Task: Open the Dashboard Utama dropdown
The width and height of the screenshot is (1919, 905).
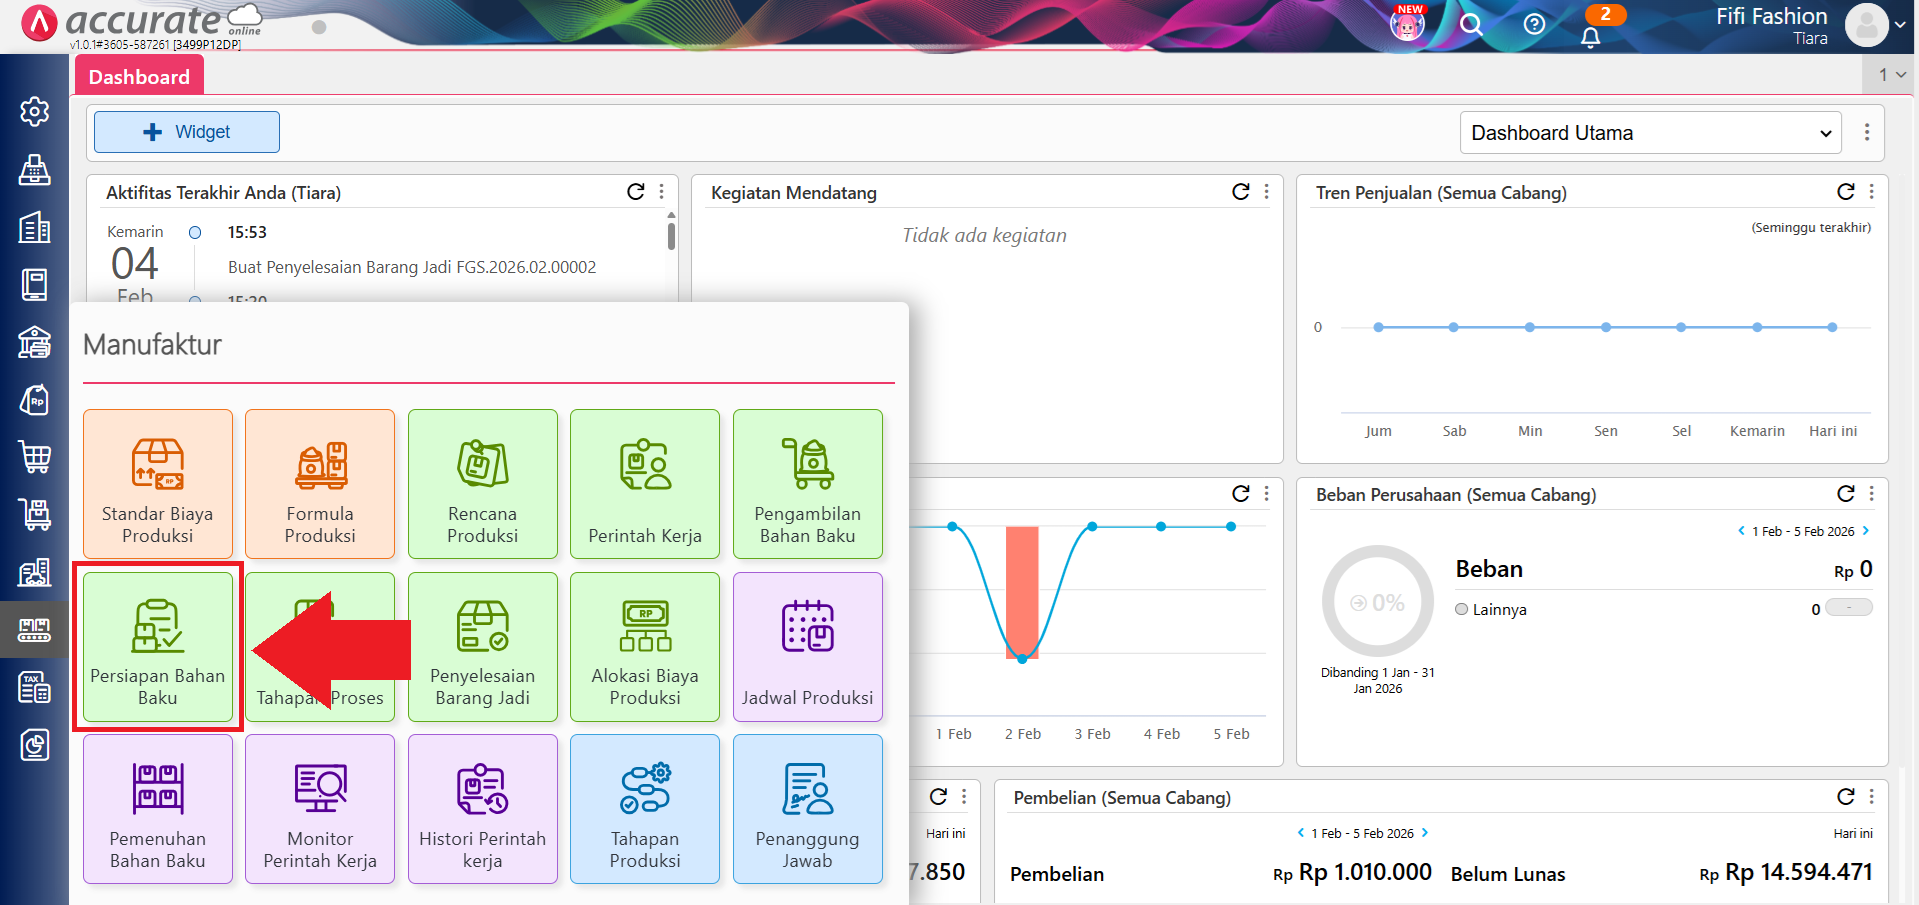Action: [1651, 133]
